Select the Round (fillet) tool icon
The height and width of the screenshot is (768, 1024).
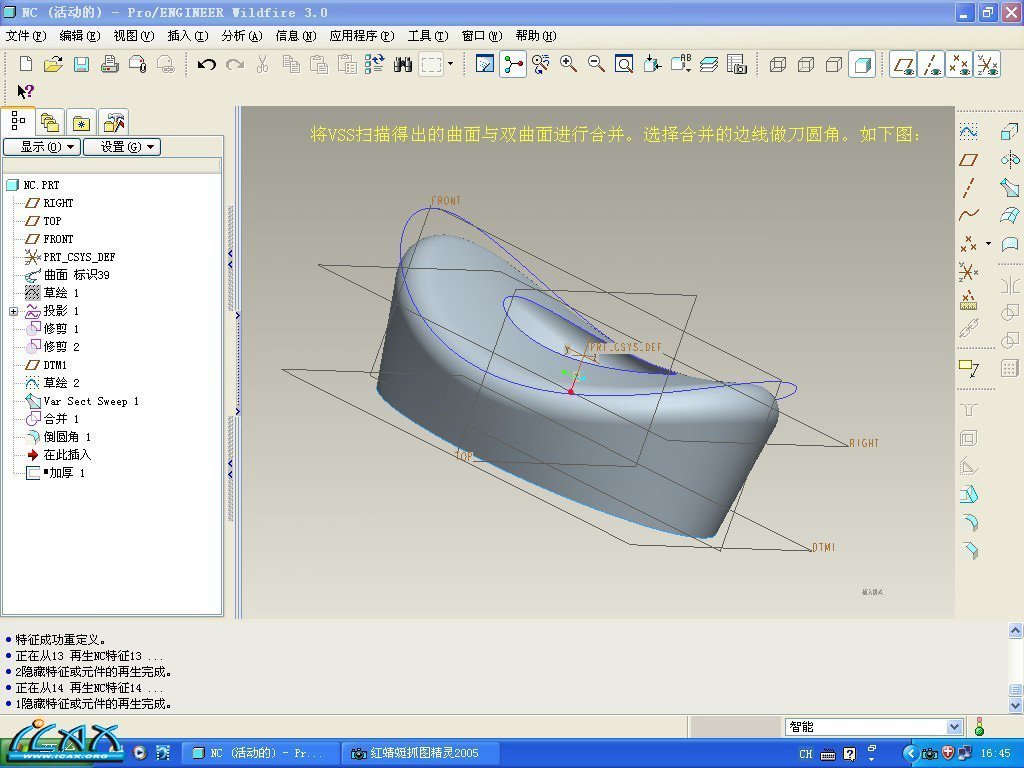click(968, 522)
